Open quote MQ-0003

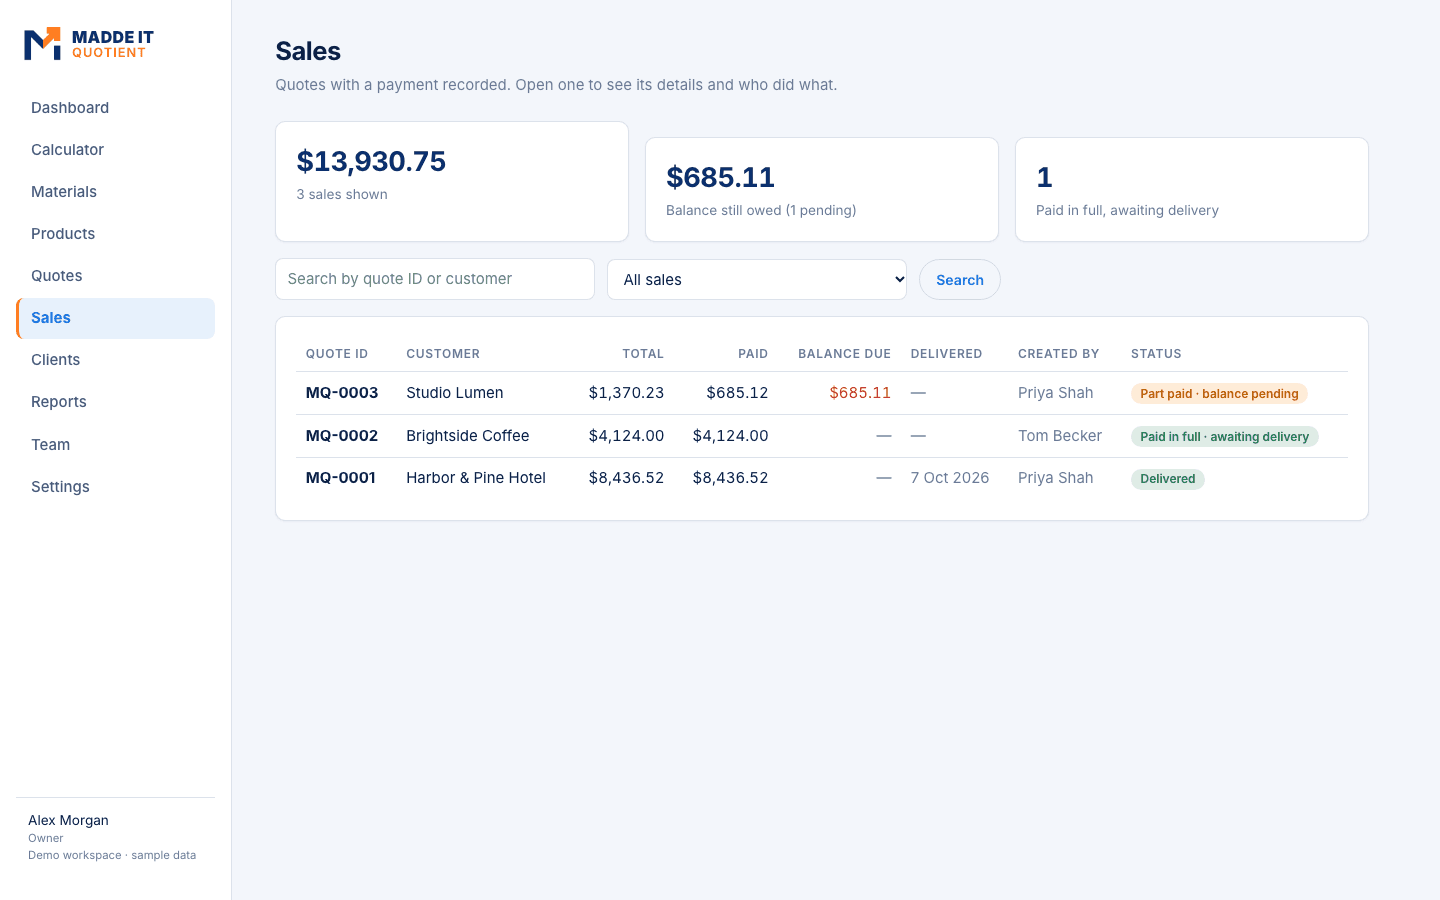pyautogui.click(x=342, y=393)
